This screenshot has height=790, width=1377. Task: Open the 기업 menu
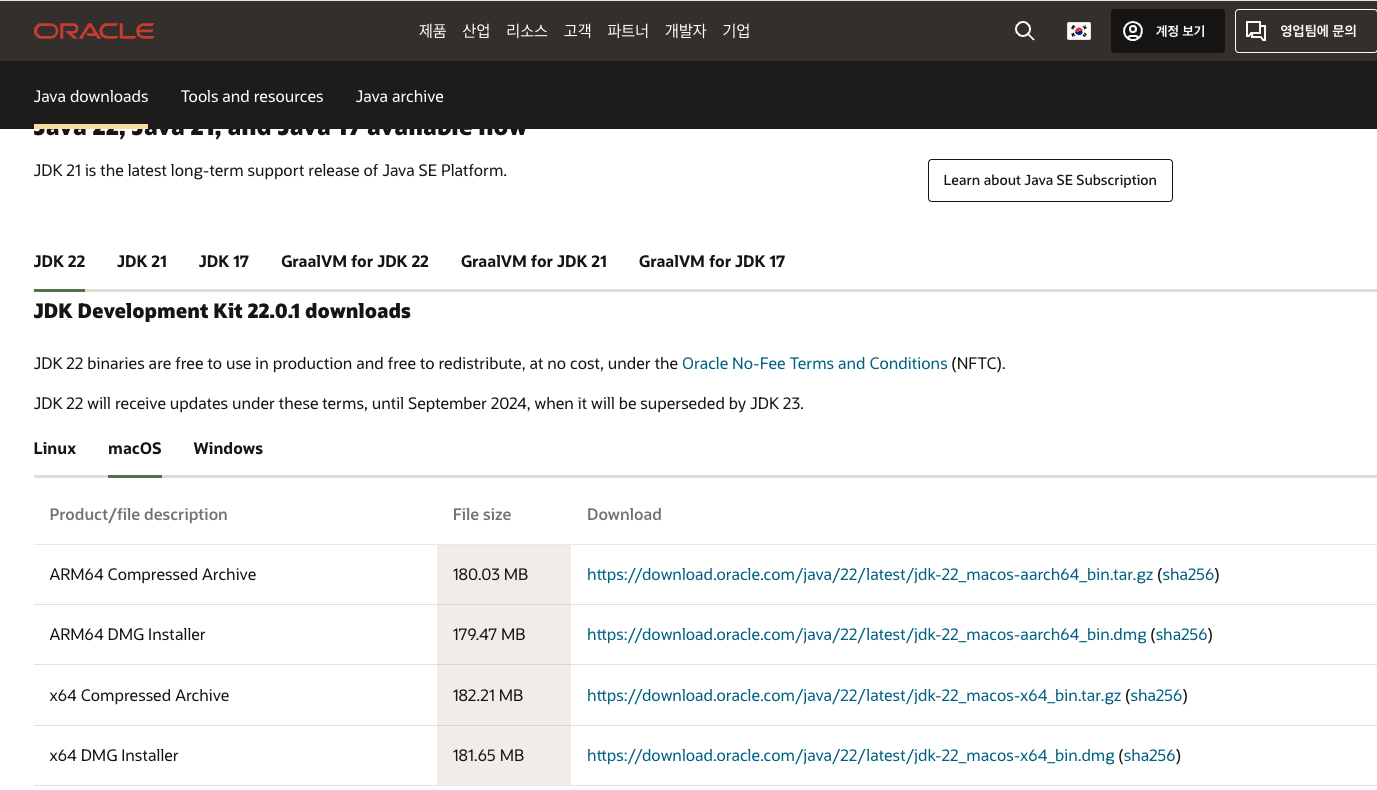coord(736,31)
